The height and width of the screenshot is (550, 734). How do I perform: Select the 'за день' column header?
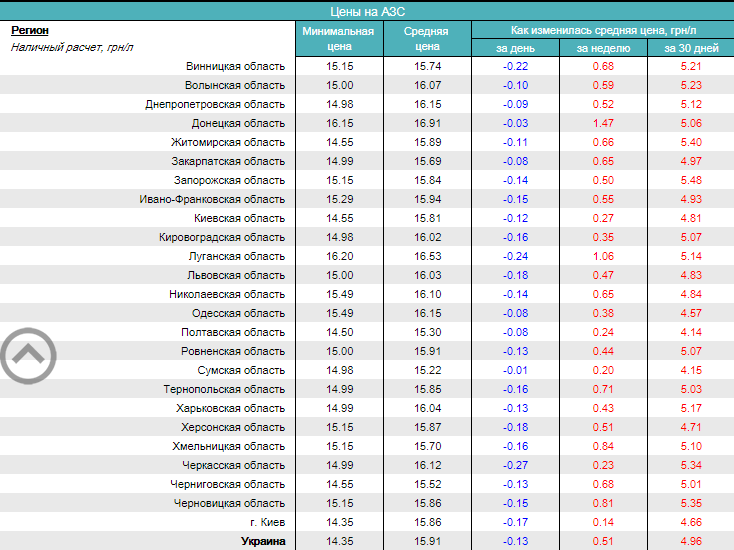tap(515, 48)
